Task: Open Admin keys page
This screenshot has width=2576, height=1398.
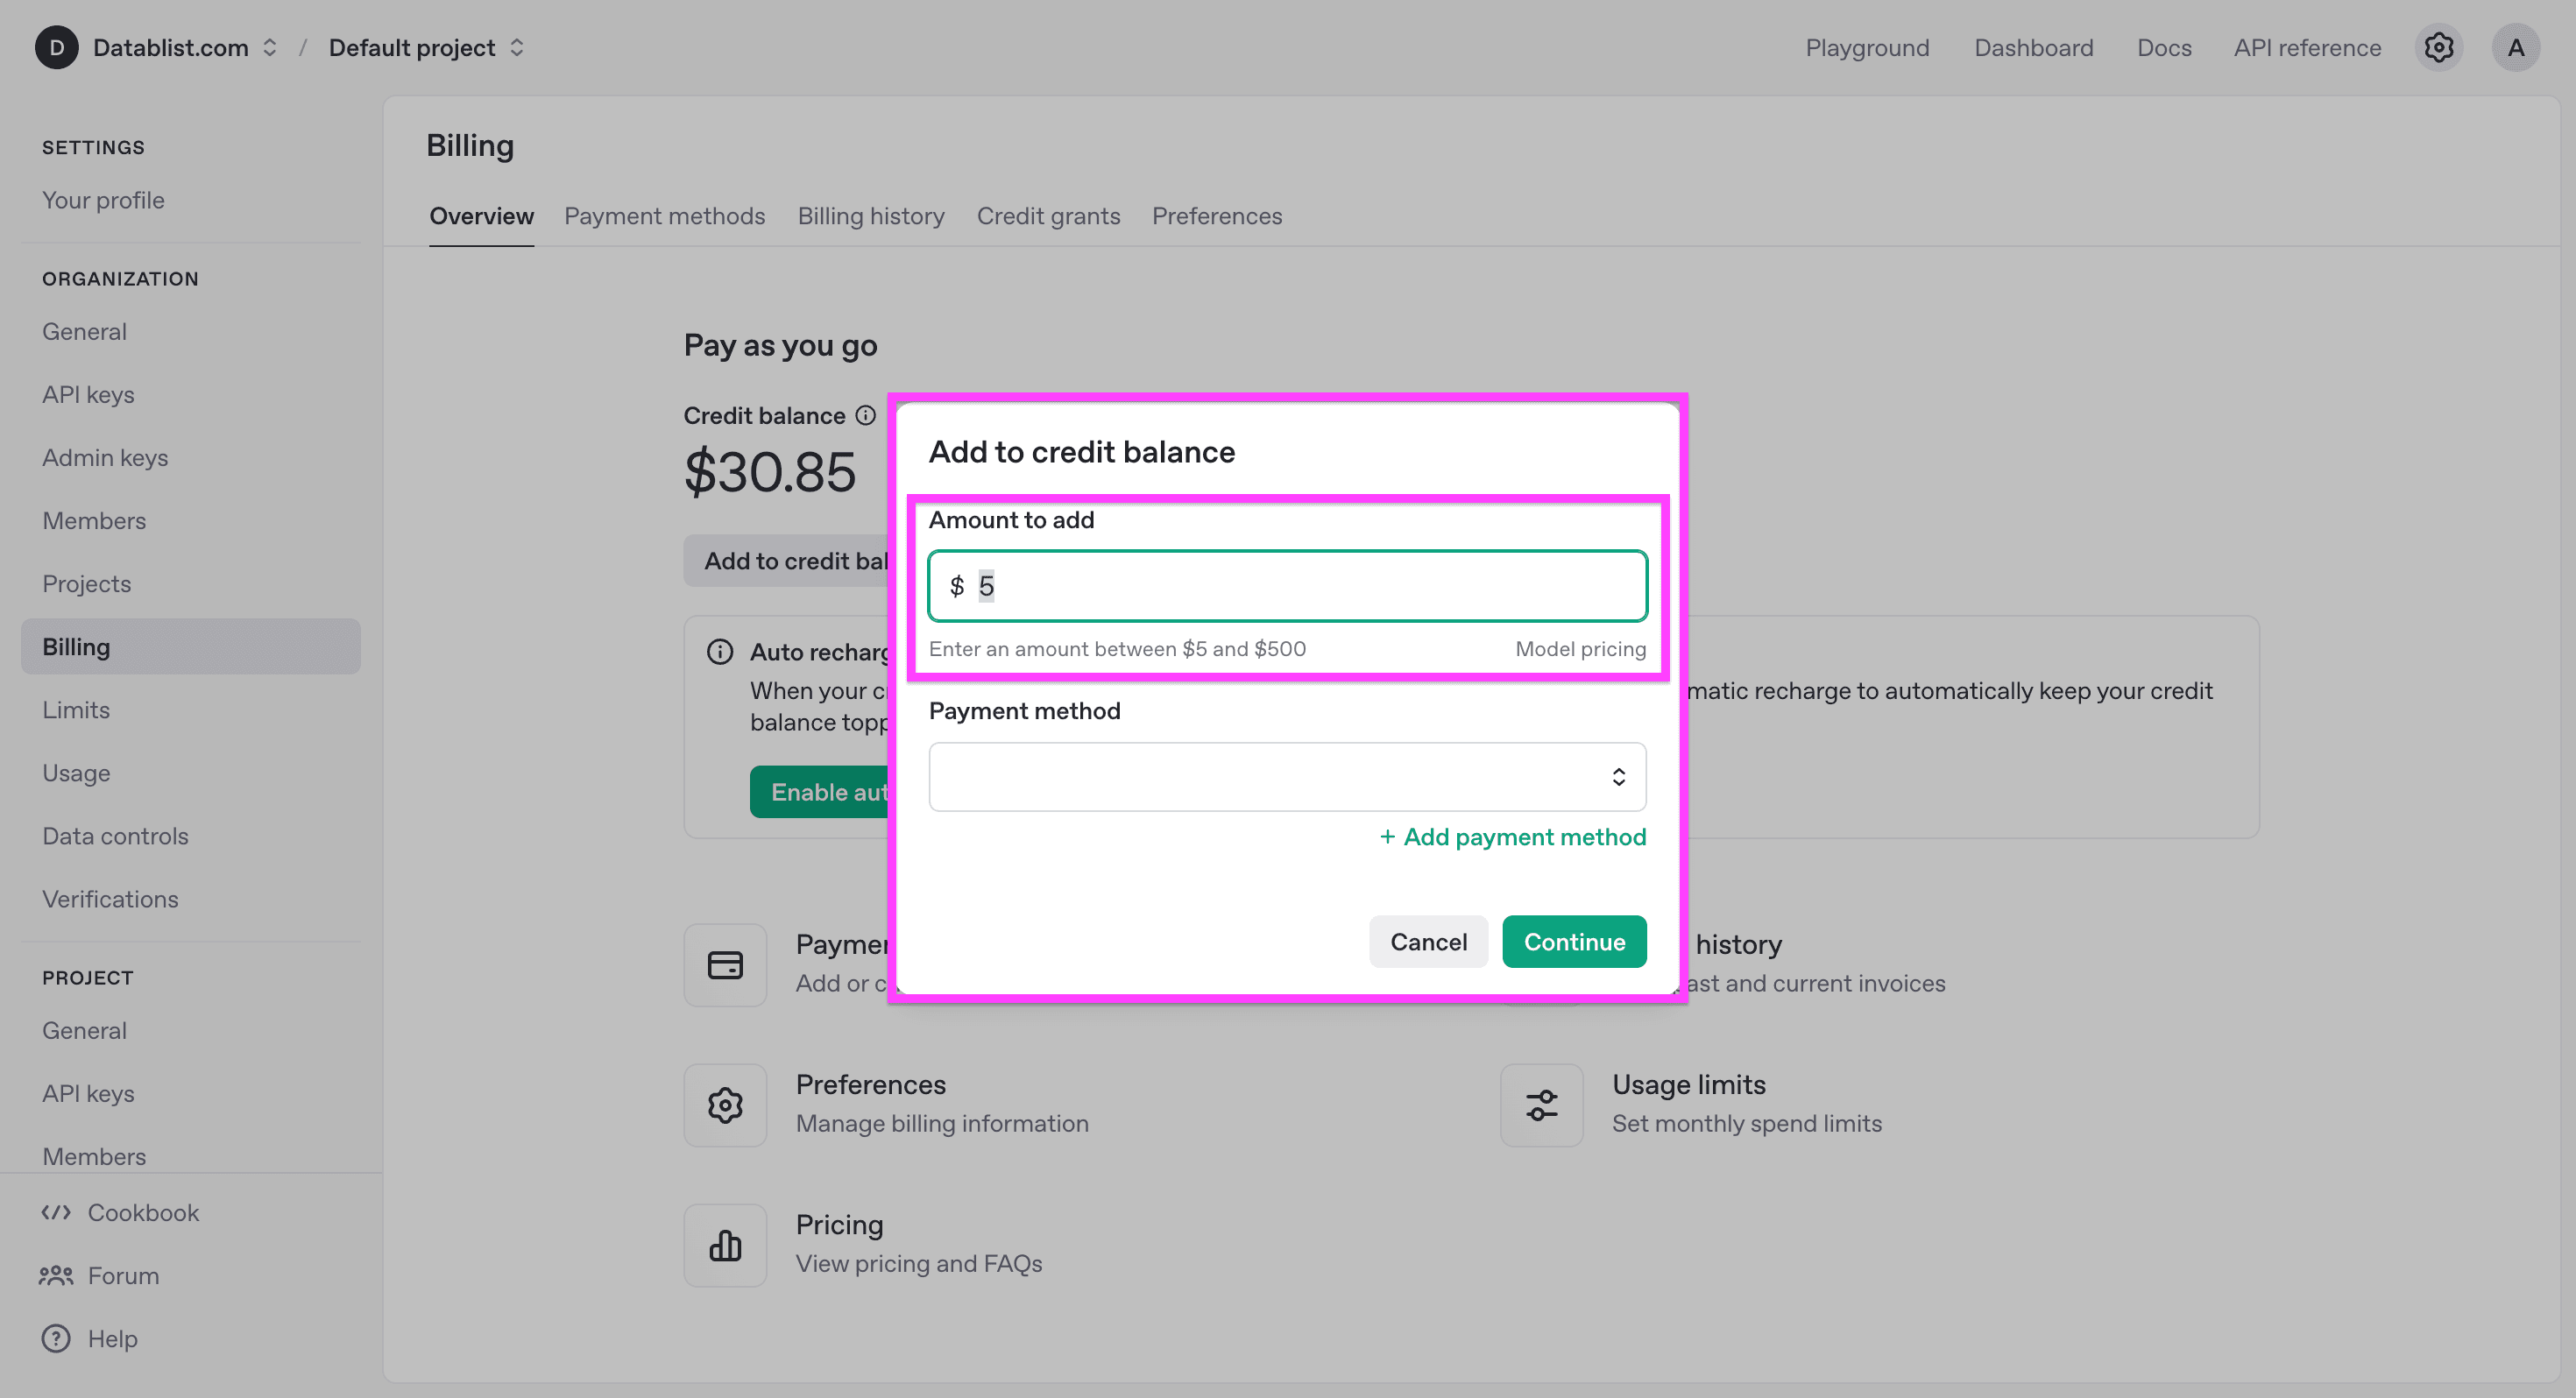Action: [105, 457]
